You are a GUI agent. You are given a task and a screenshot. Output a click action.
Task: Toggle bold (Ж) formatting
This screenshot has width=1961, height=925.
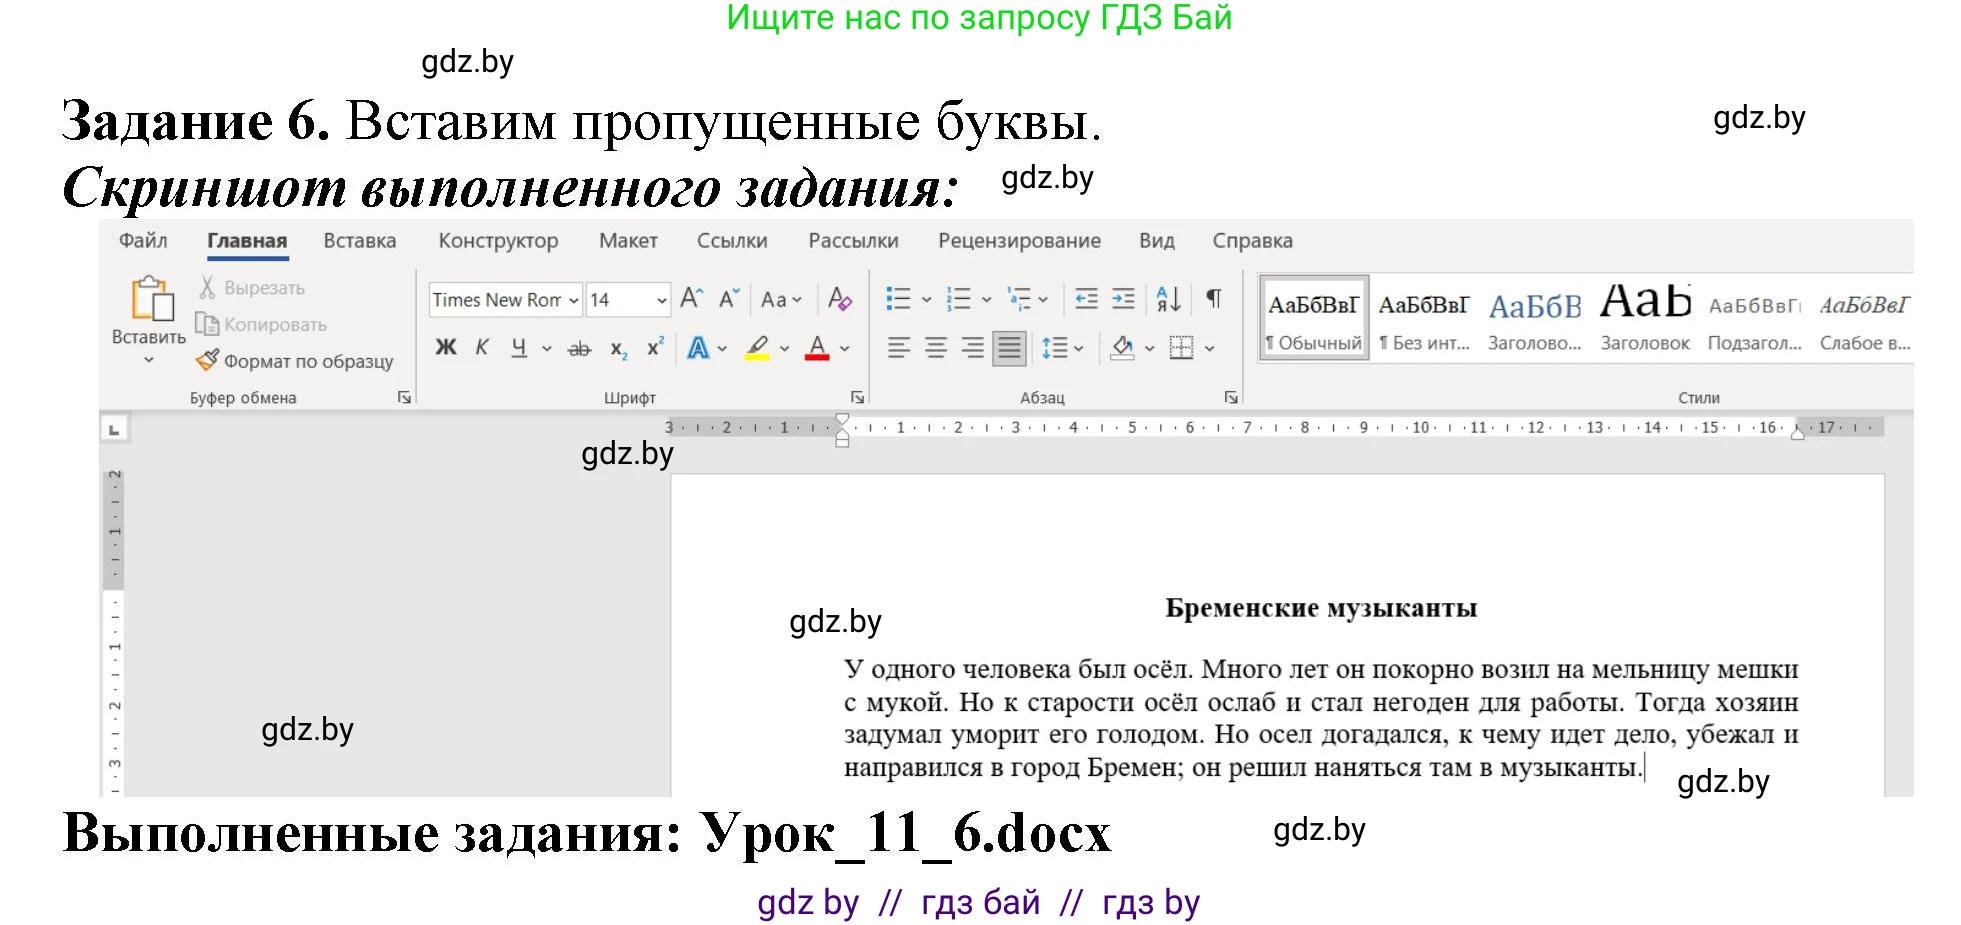[445, 348]
